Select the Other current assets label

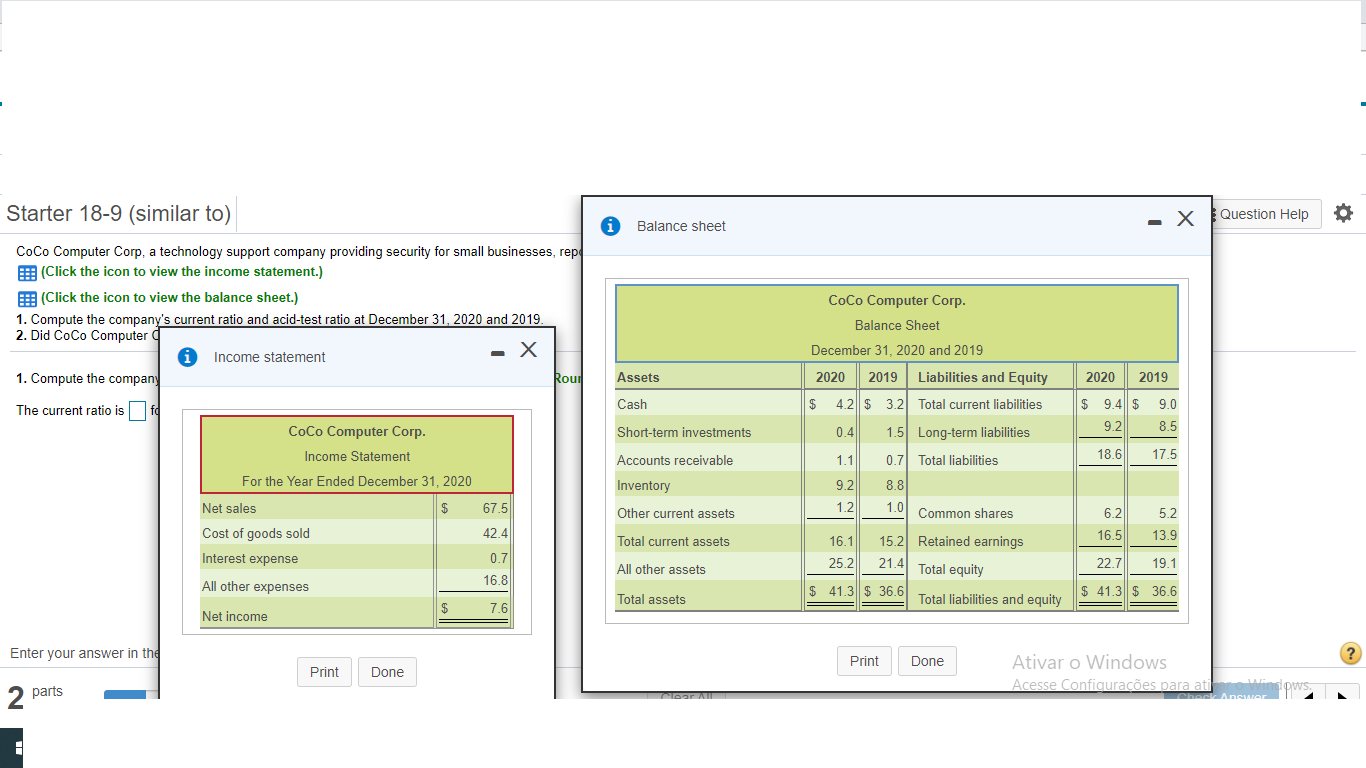click(x=676, y=513)
